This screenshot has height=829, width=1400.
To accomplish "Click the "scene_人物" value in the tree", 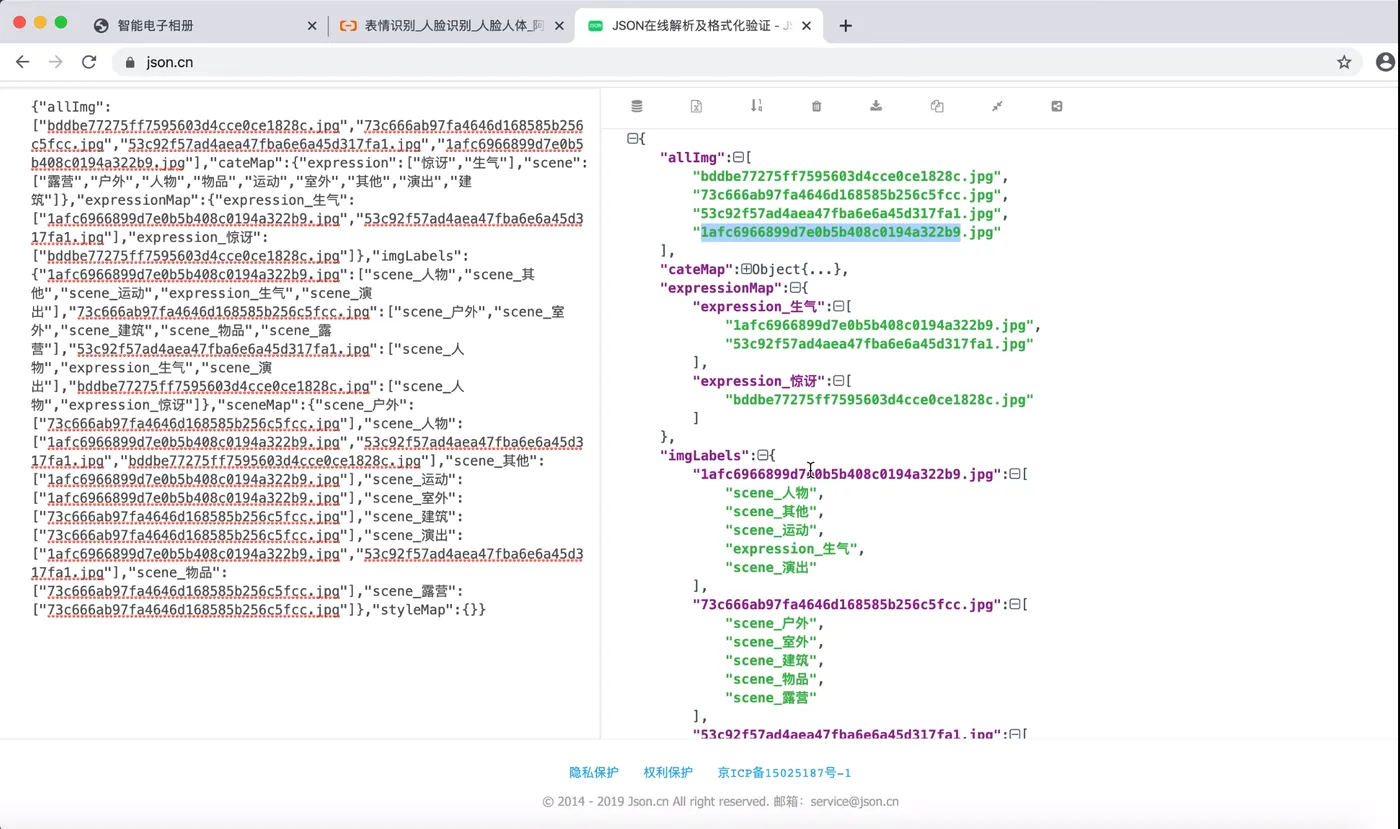I will pyautogui.click(x=771, y=493).
